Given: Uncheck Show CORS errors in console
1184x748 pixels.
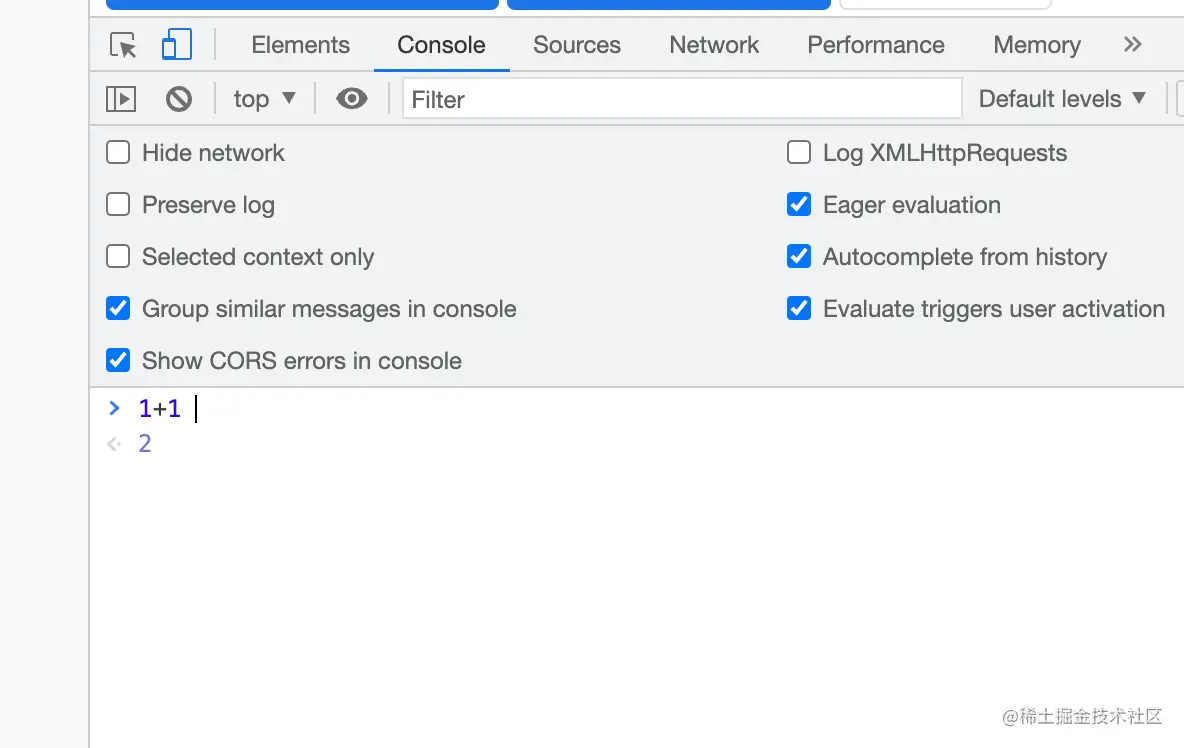Looking at the screenshot, I should point(118,360).
